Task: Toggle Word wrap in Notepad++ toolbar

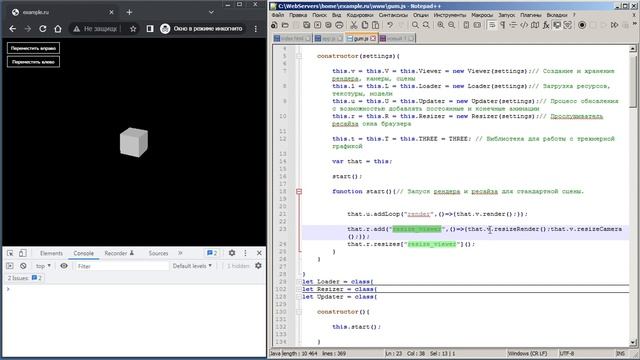Action: [x=492, y=25]
